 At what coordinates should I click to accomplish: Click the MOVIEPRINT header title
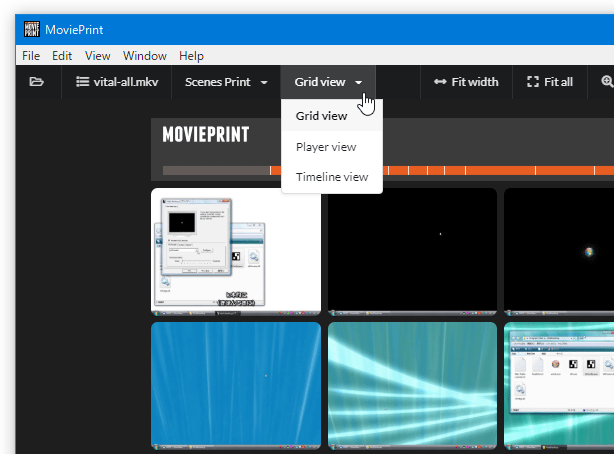[x=206, y=135]
